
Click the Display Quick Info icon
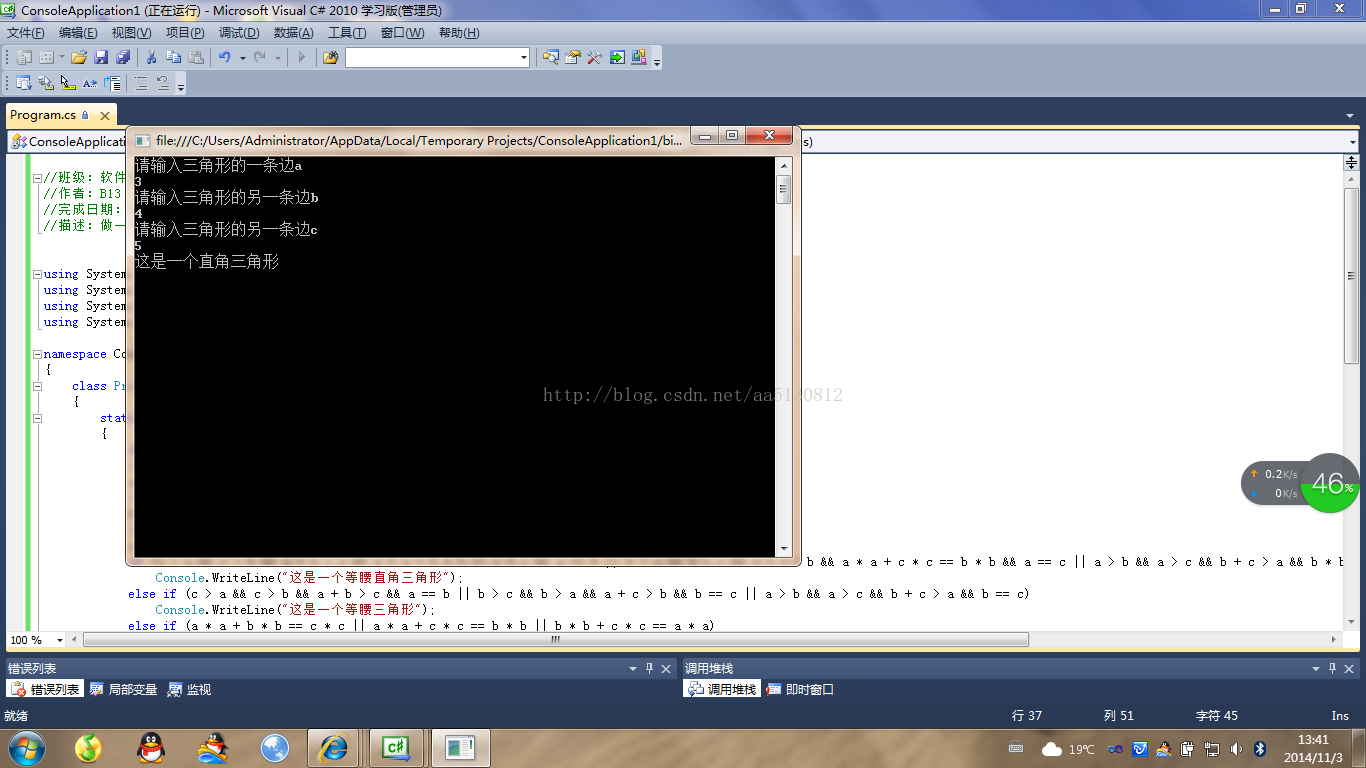pos(68,84)
